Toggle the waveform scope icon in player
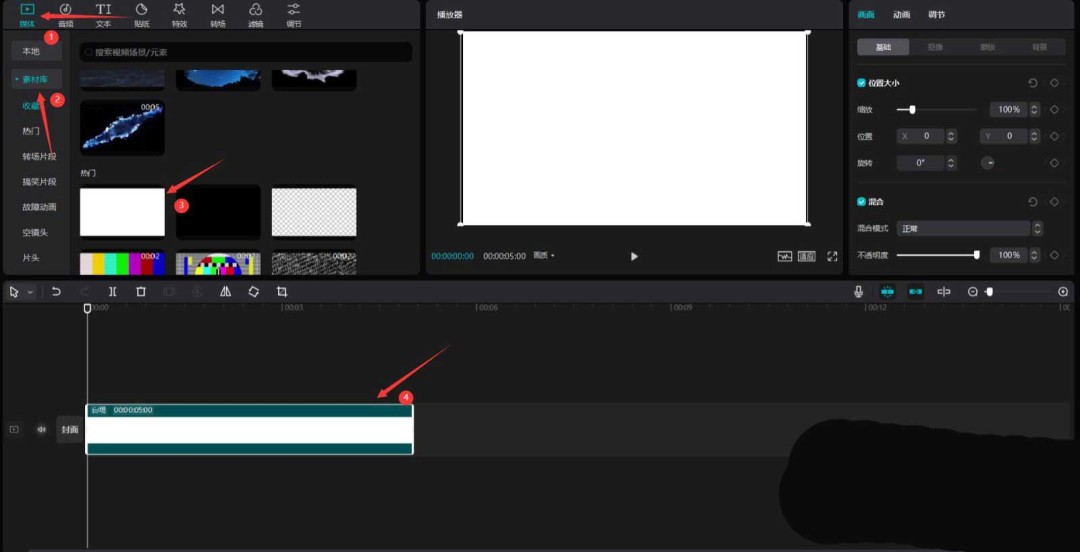Screen dimensions: 1080x552 point(785,256)
